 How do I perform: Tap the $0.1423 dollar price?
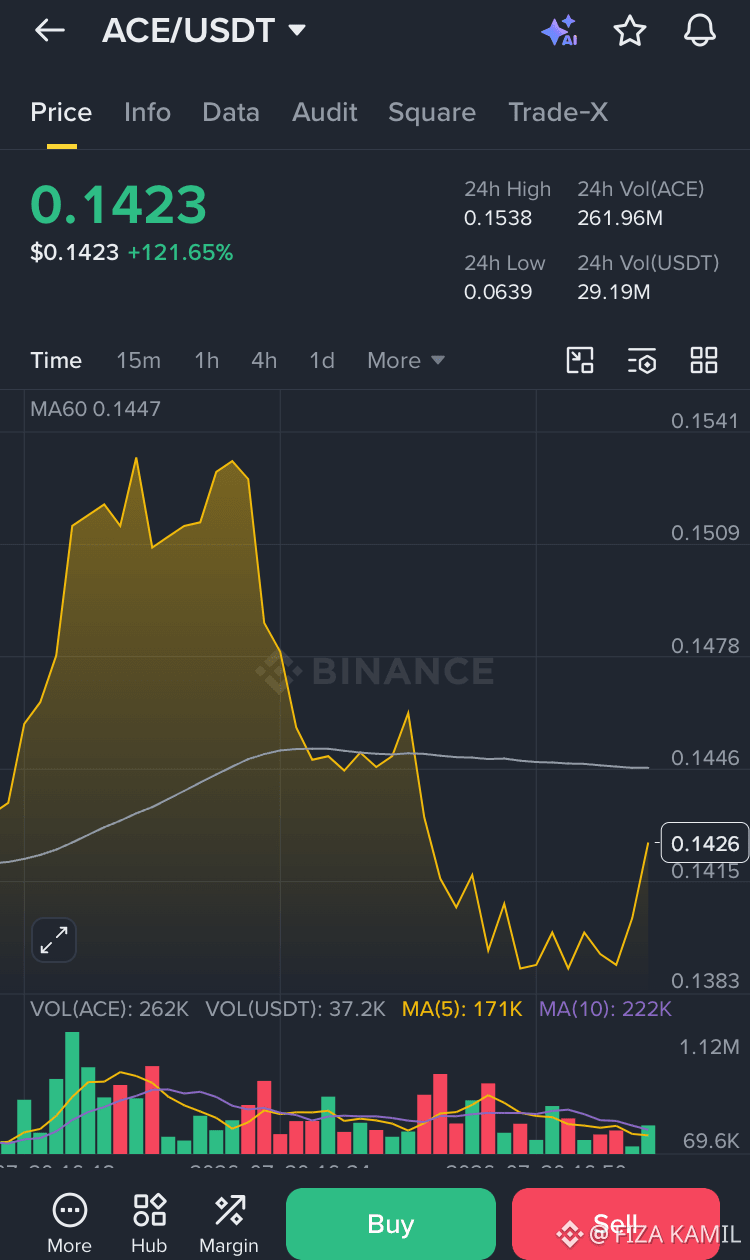[x=74, y=253]
